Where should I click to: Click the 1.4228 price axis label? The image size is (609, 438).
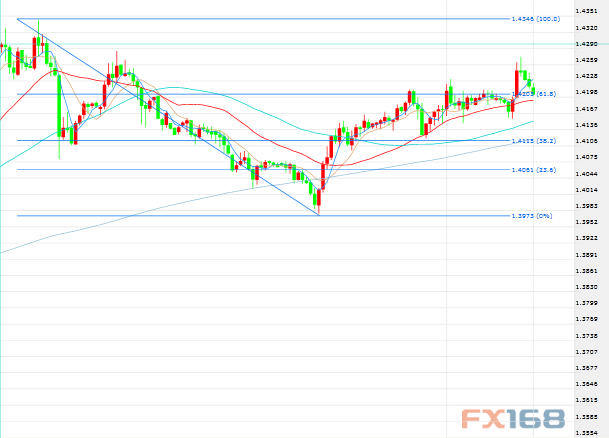point(586,76)
